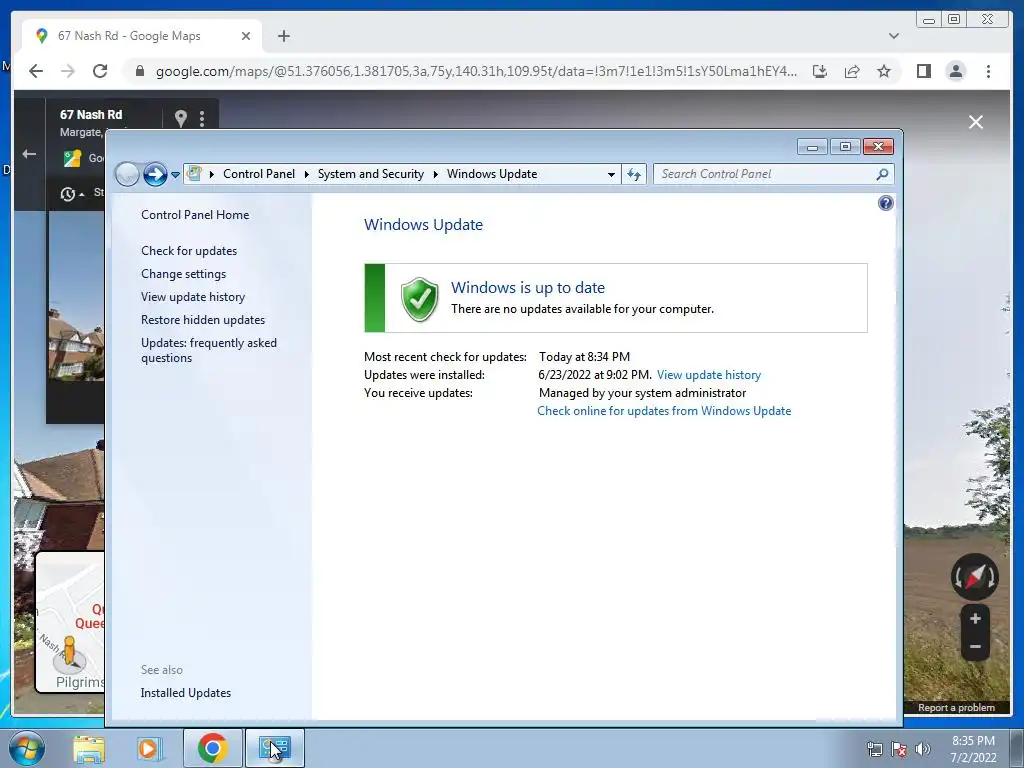This screenshot has width=1024, height=768.
Task: Click the Control Panel forward arrow button
Action: [x=155, y=174]
